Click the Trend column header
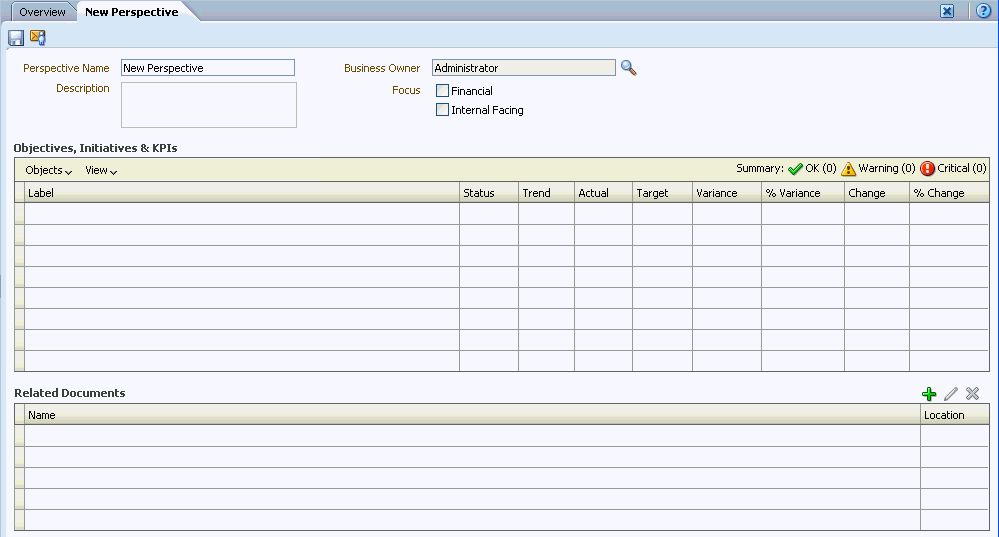Screen dimensions: 999x537 pyautogui.click(x=546, y=192)
